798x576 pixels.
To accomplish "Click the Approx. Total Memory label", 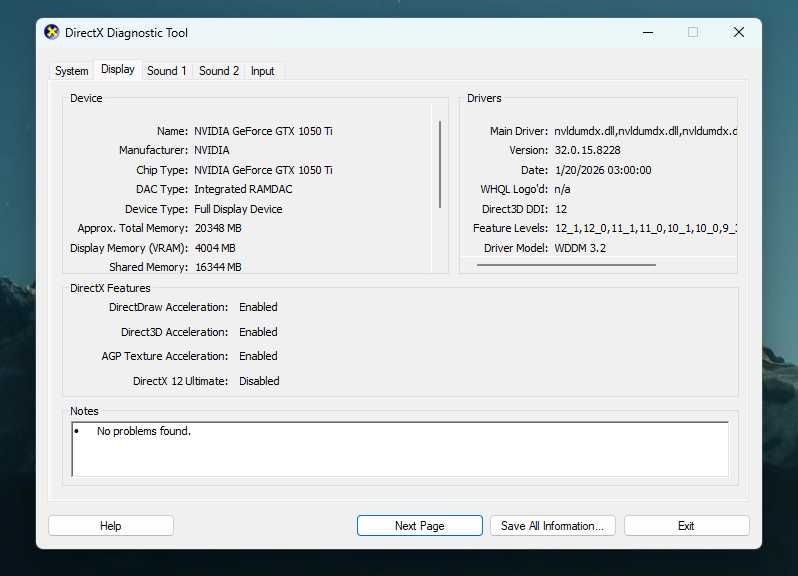I will pyautogui.click(x=133, y=228).
